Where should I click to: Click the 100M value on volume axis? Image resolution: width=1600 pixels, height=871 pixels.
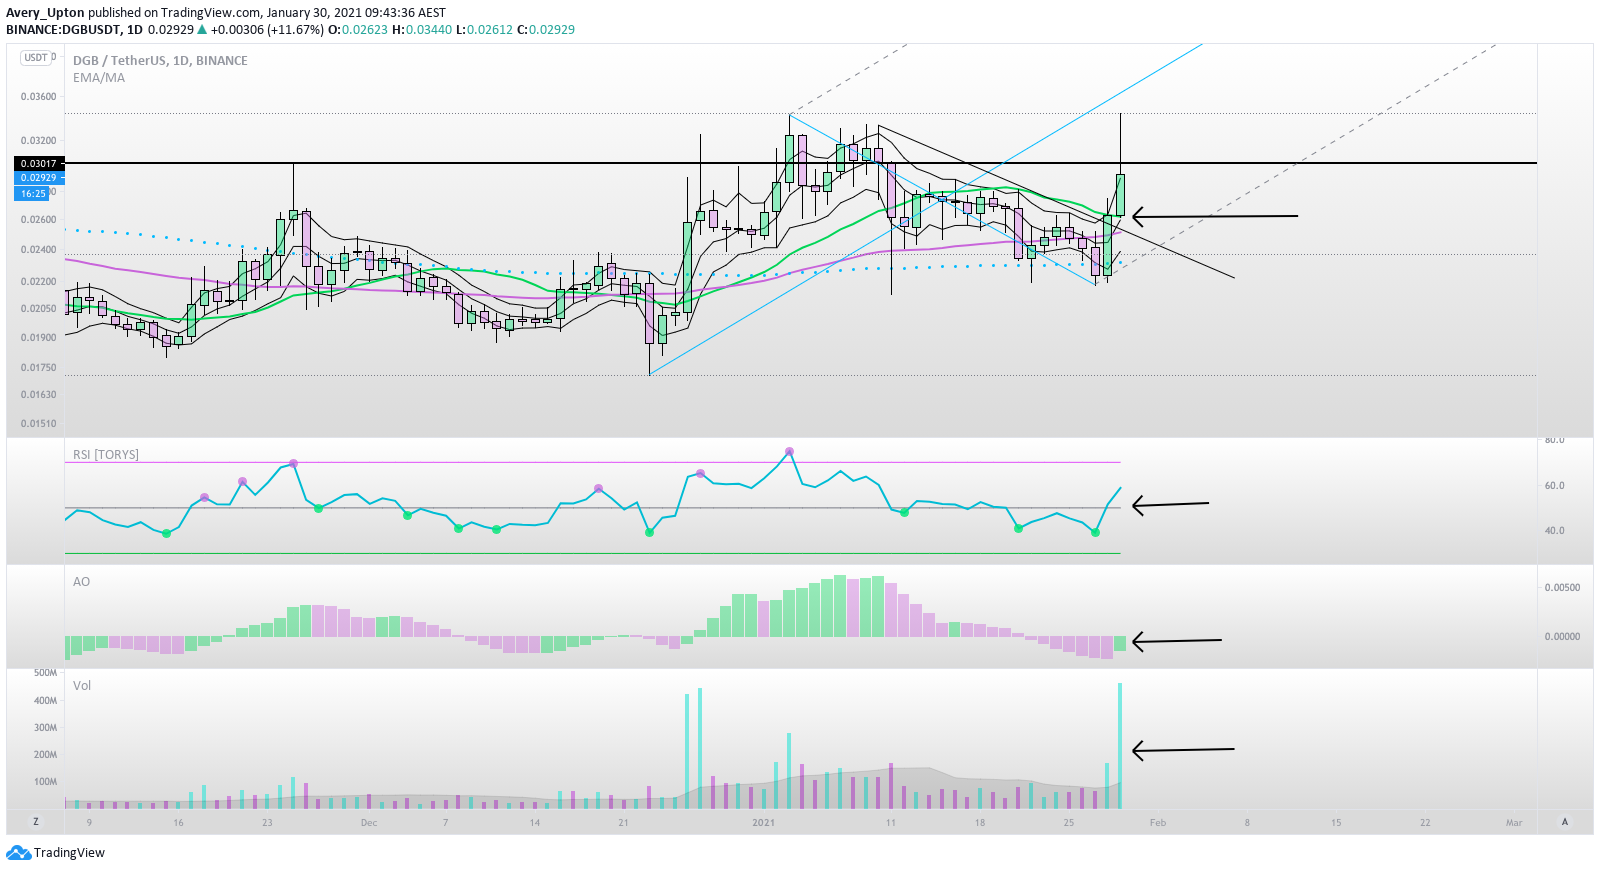(x=45, y=782)
